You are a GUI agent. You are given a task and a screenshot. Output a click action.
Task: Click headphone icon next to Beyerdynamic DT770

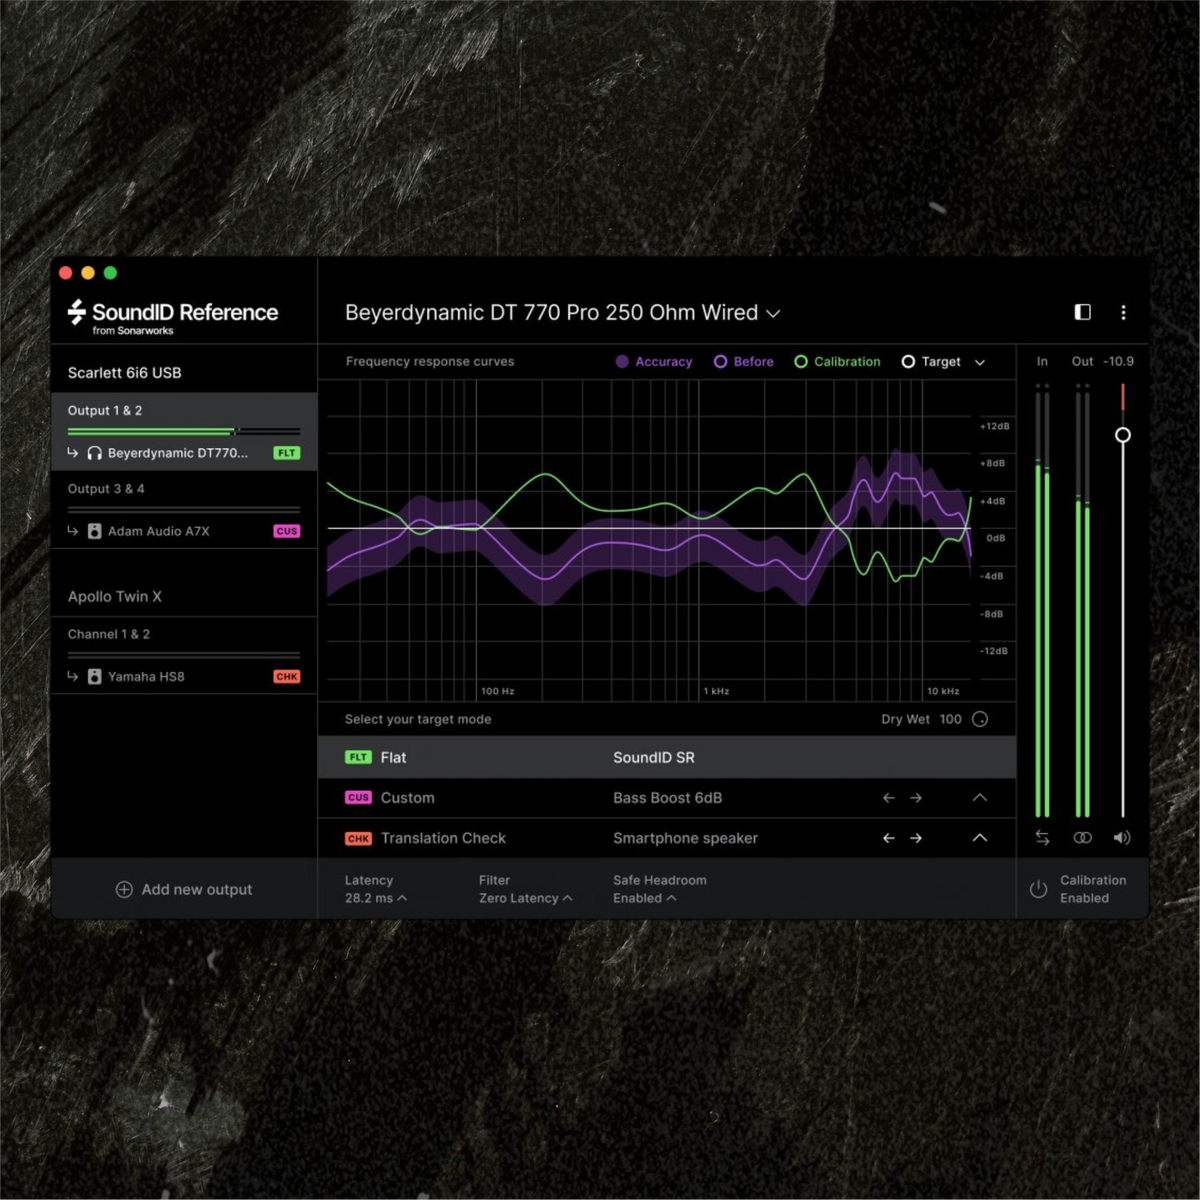94,453
